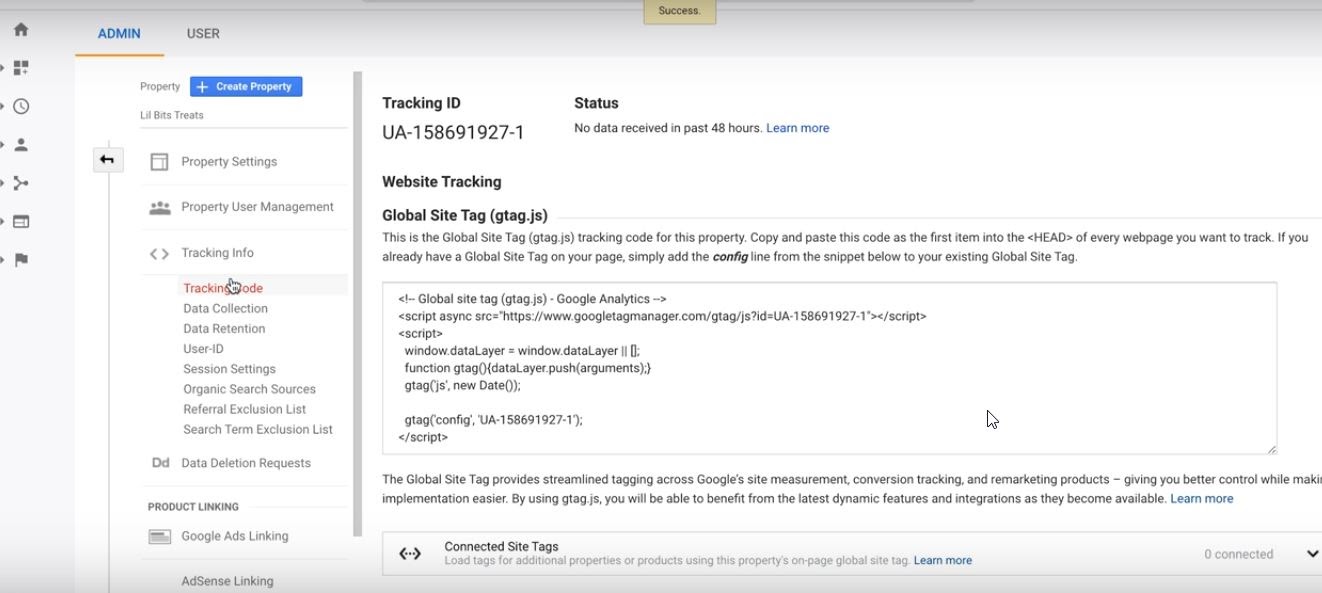Image resolution: width=1322 pixels, height=593 pixels.
Task: Click the Conversions flag icon
Action: pos(21,260)
